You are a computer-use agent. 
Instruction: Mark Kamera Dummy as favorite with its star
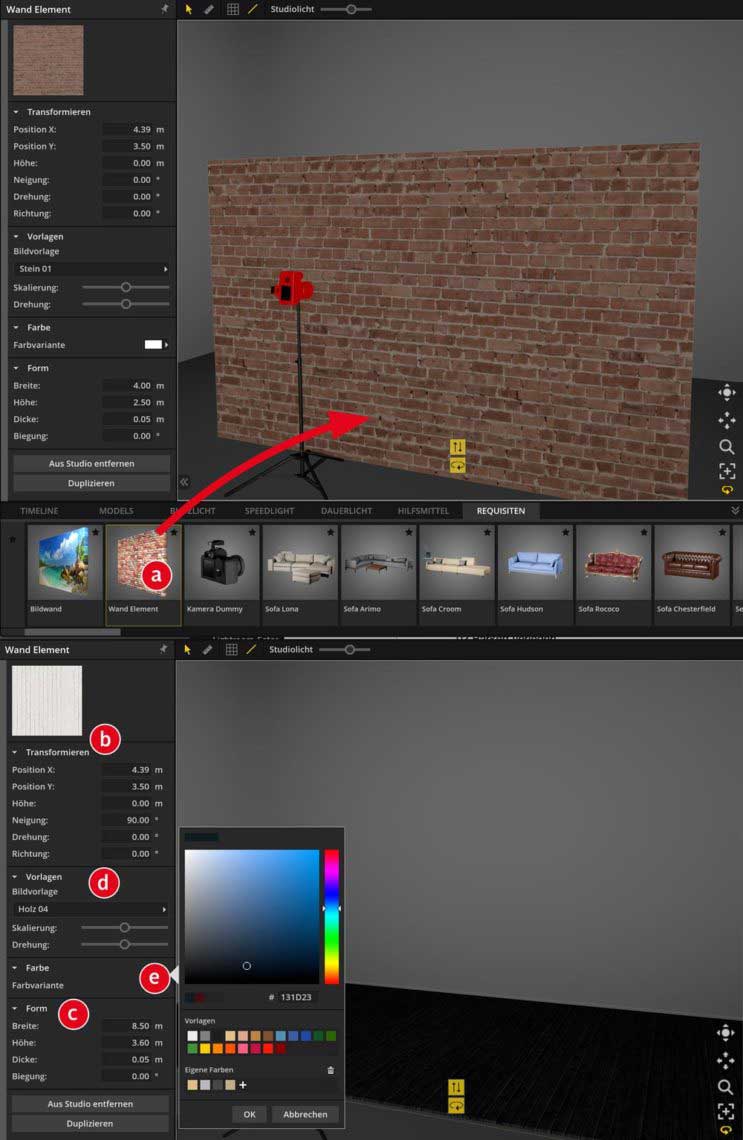[x=252, y=532]
